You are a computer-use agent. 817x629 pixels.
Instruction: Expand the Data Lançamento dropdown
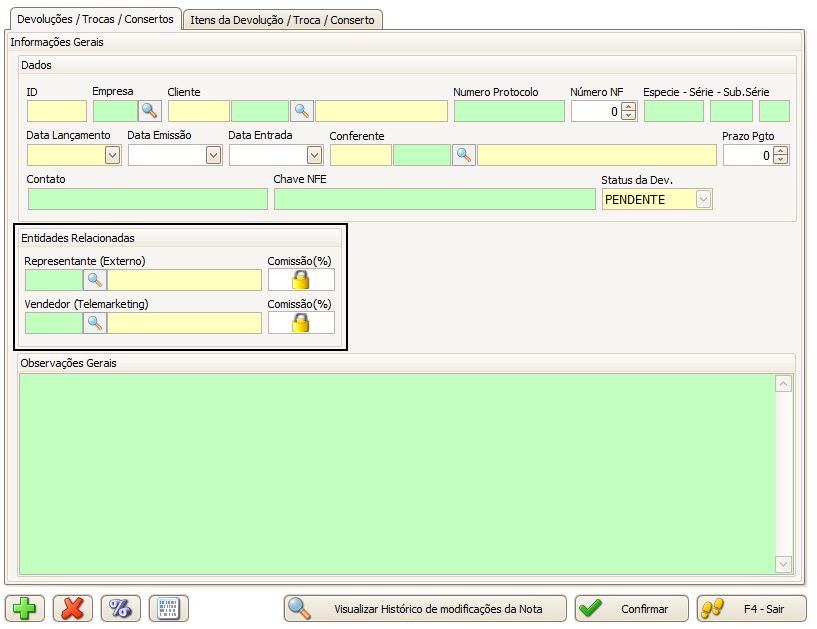tap(112, 155)
